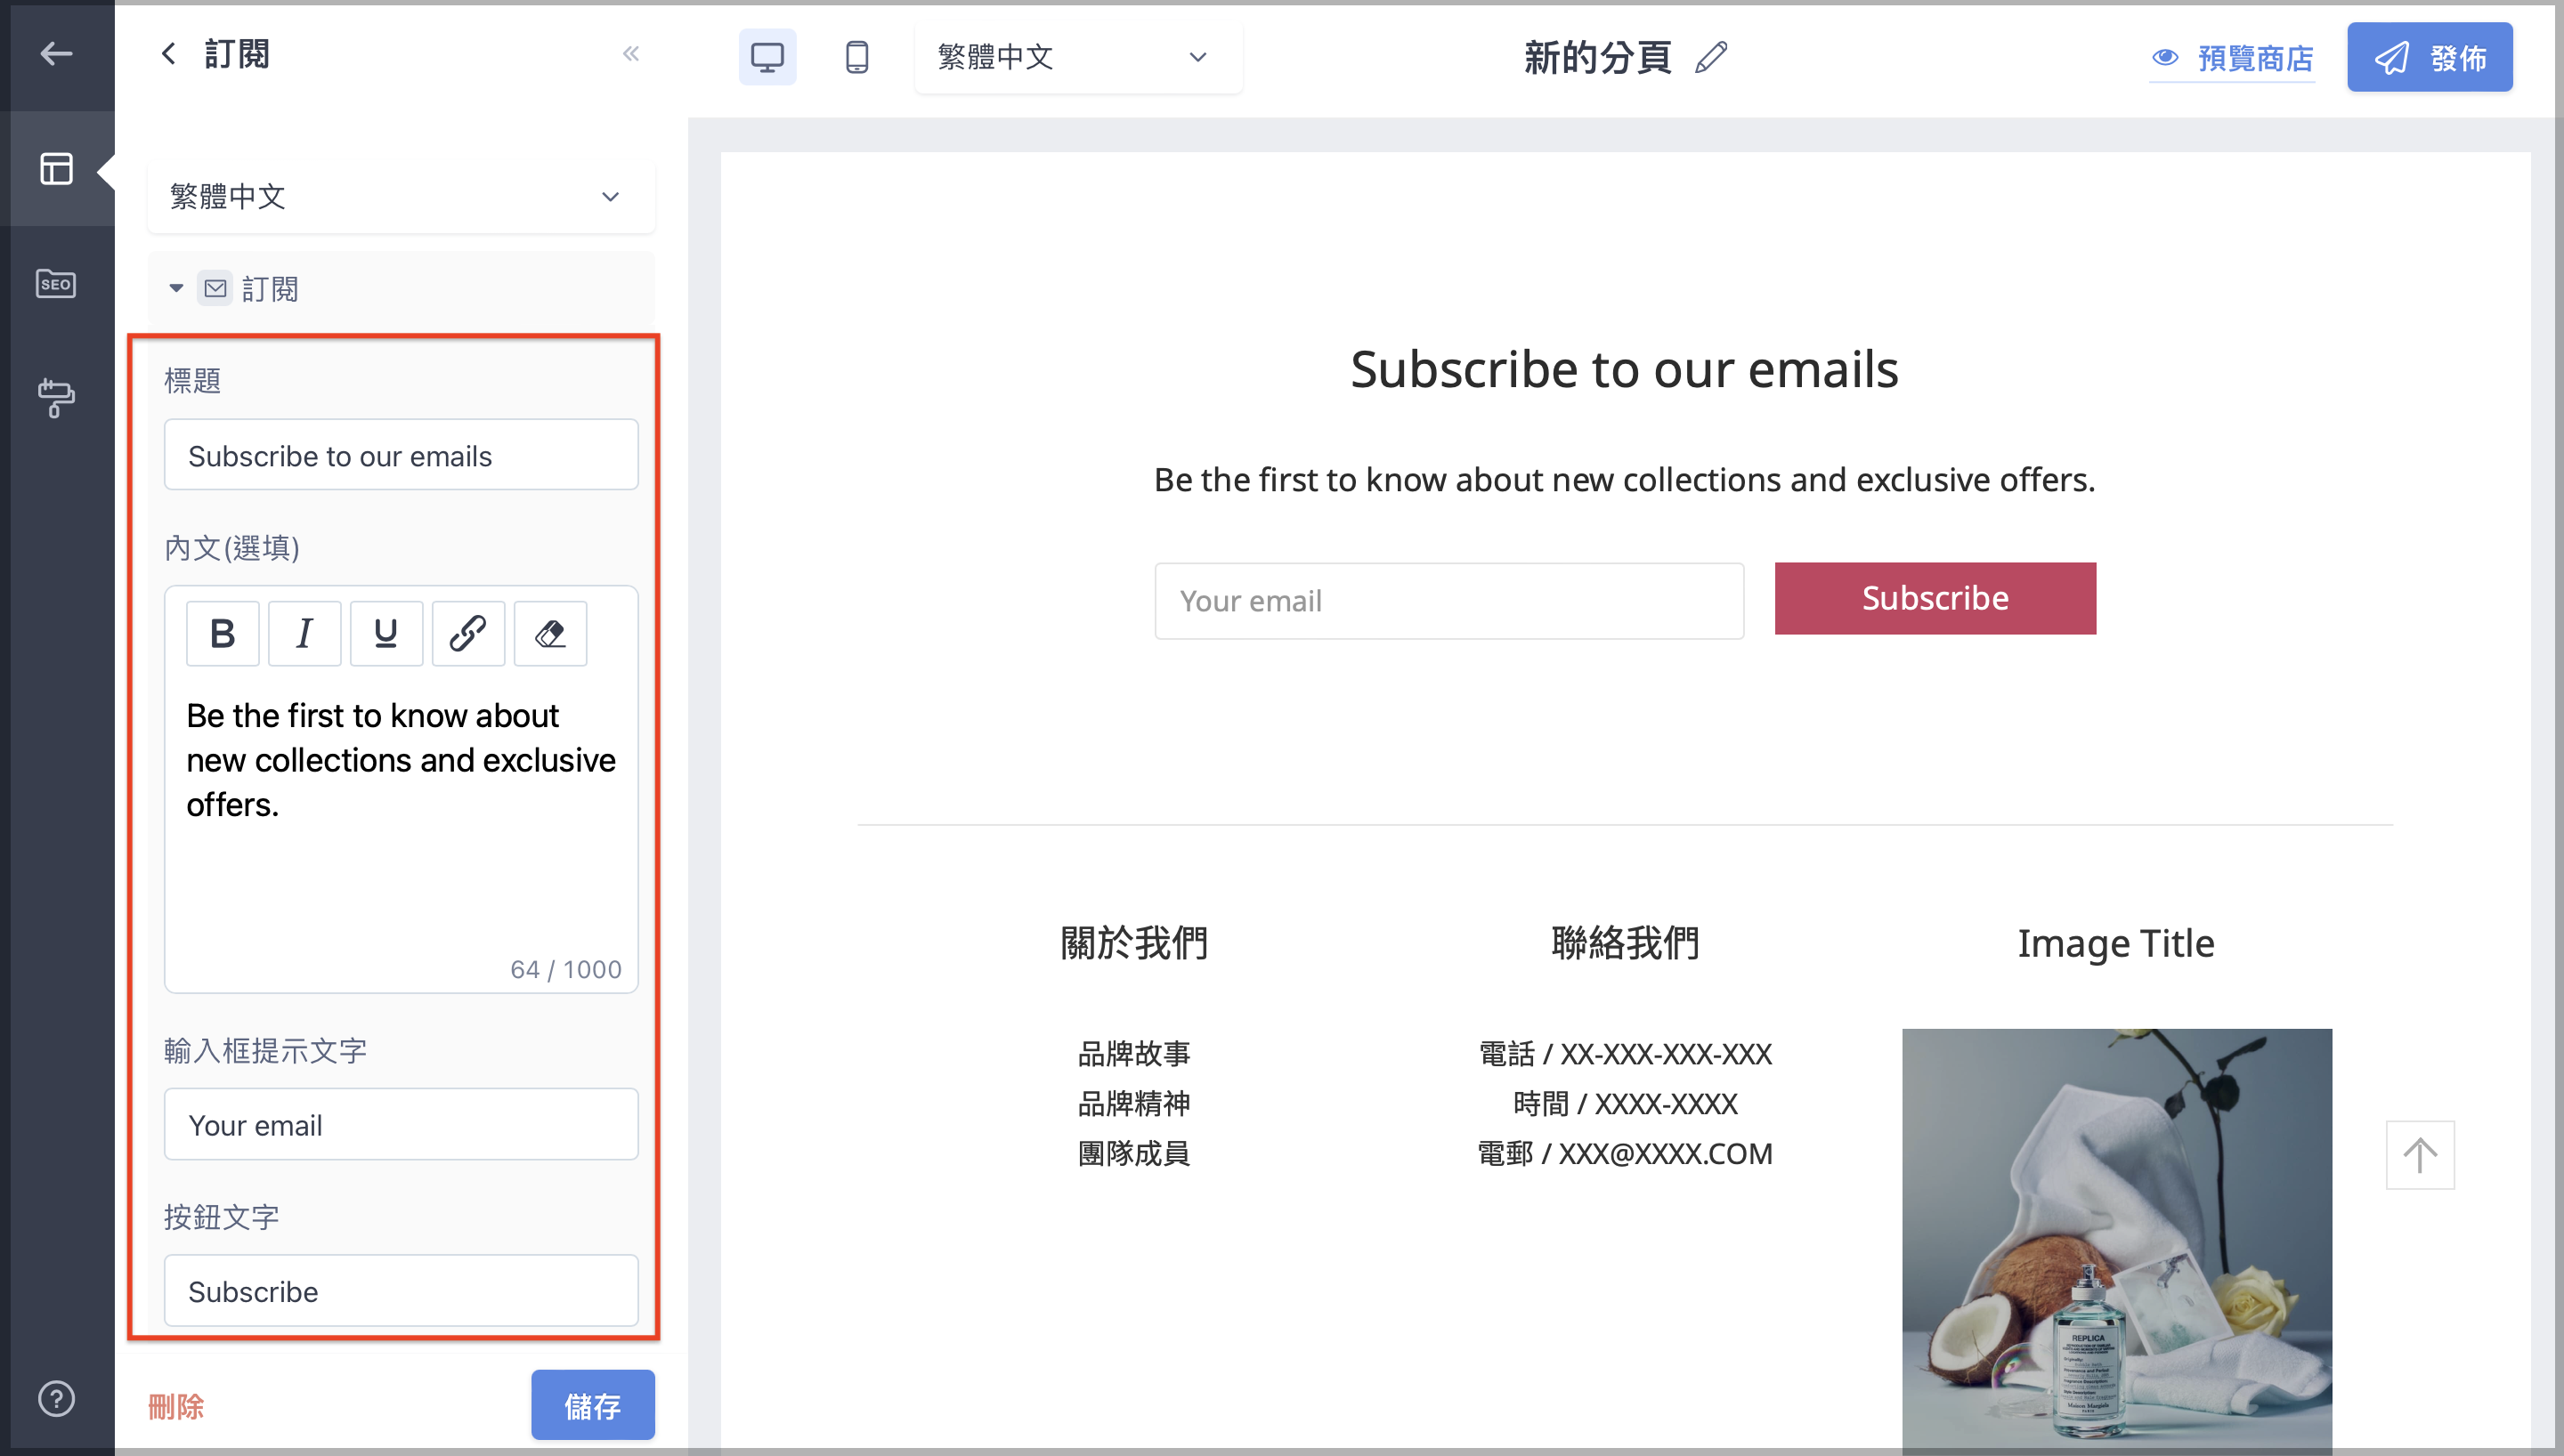Focus the 輸入框提示文字 placeholder input
Screen dimensions: 2564x1456
401,1124
